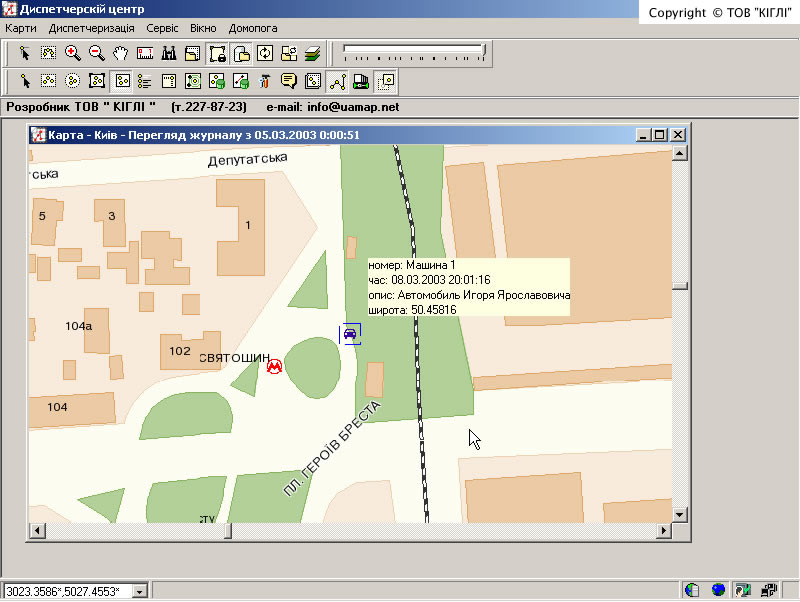Click the objects panel window icon
The width and height of the screenshot is (800, 602).
coord(169,81)
